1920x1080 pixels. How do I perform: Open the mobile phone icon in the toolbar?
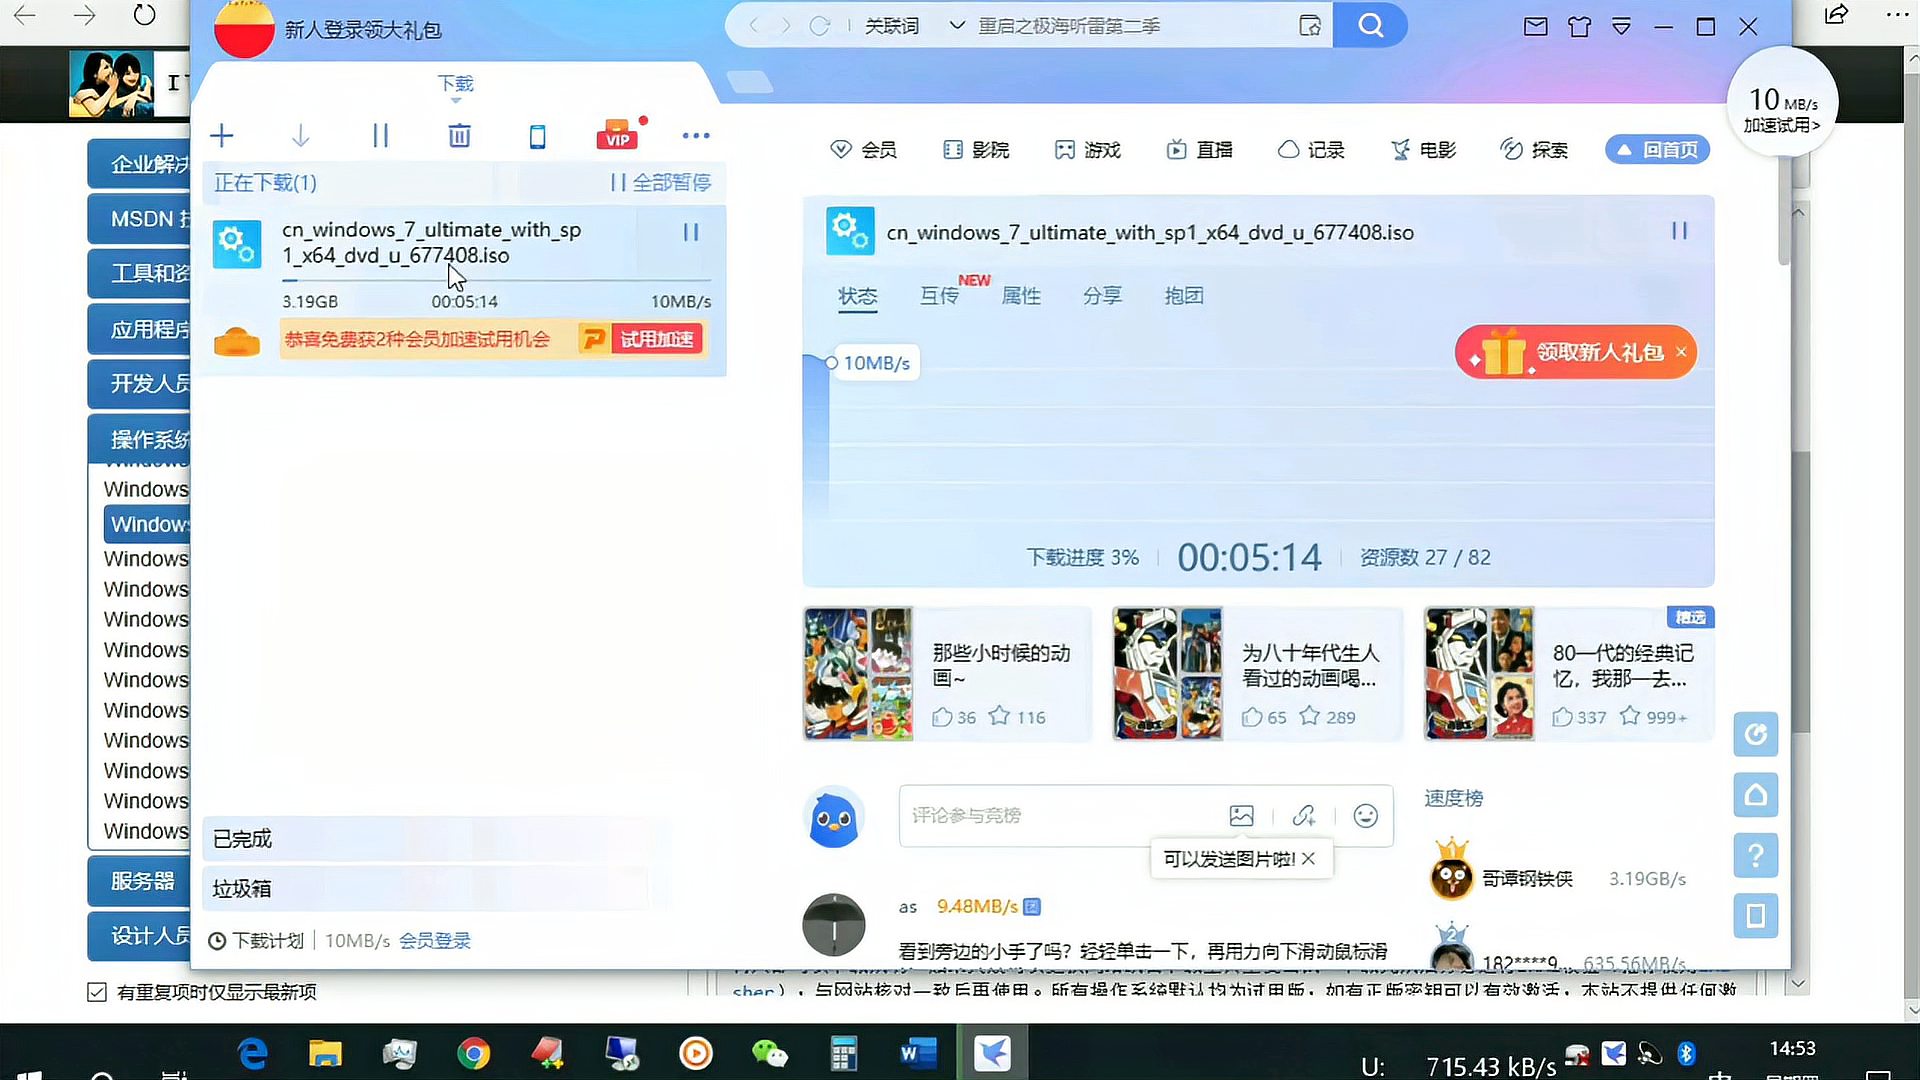pos(537,137)
